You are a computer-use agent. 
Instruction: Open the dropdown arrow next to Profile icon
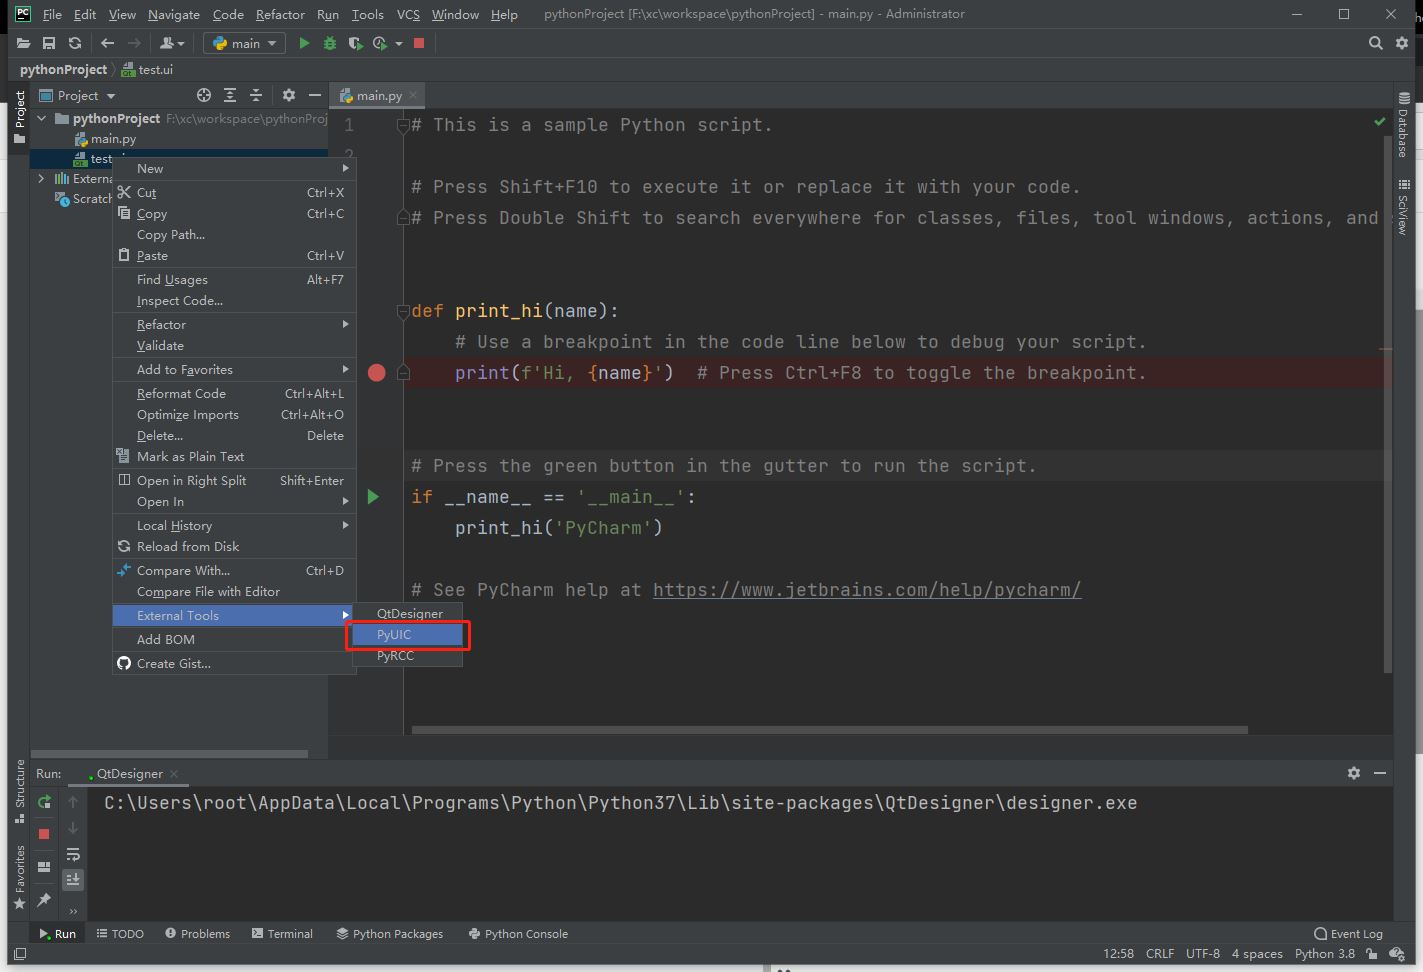pos(398,44)
